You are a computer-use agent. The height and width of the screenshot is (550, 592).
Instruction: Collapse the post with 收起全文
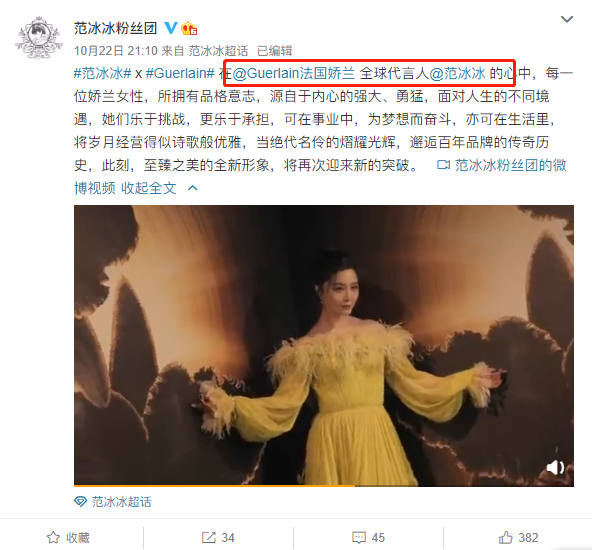(149, 188)
